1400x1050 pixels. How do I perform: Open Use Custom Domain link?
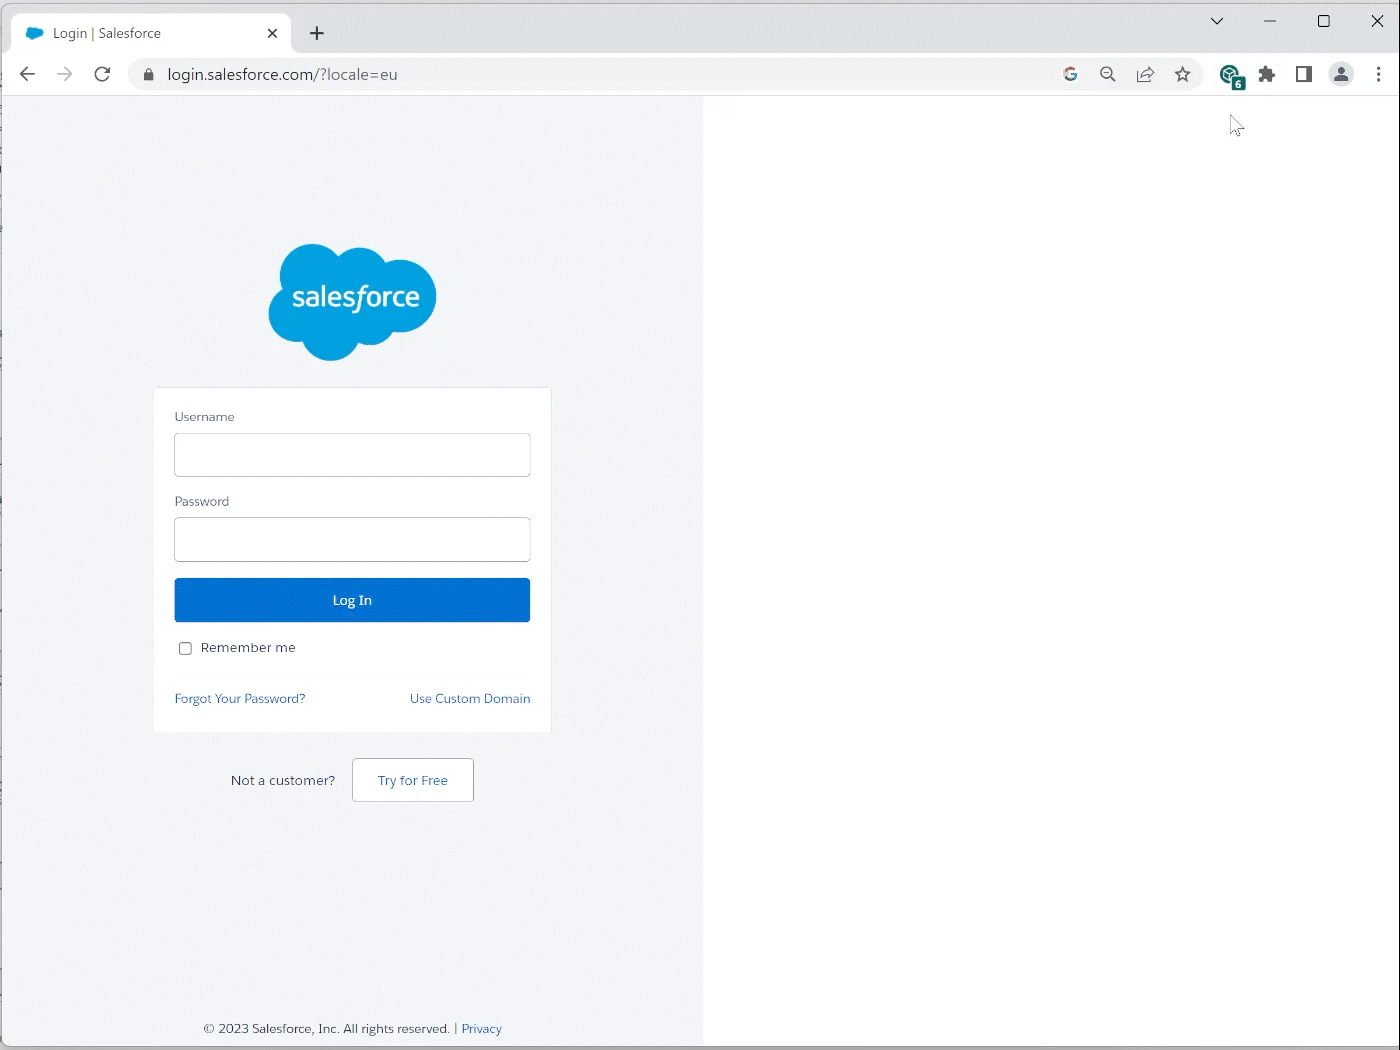pyautogui.click(x=470, y=698)
